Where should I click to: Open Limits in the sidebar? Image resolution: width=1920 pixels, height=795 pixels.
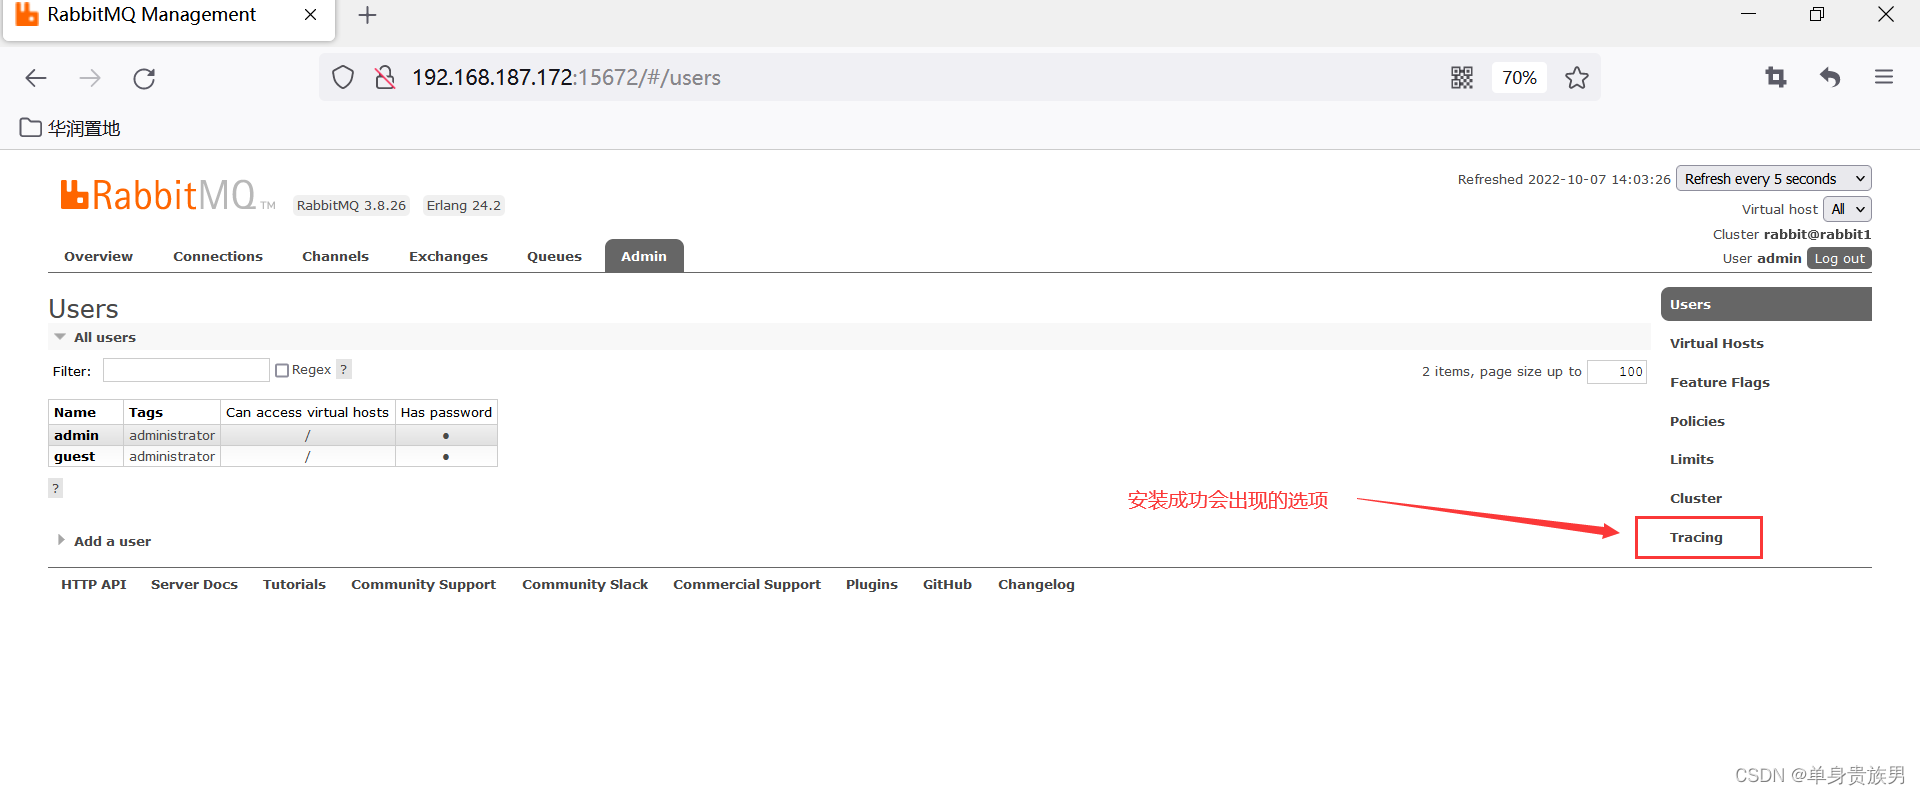[x=1691, y=459]
